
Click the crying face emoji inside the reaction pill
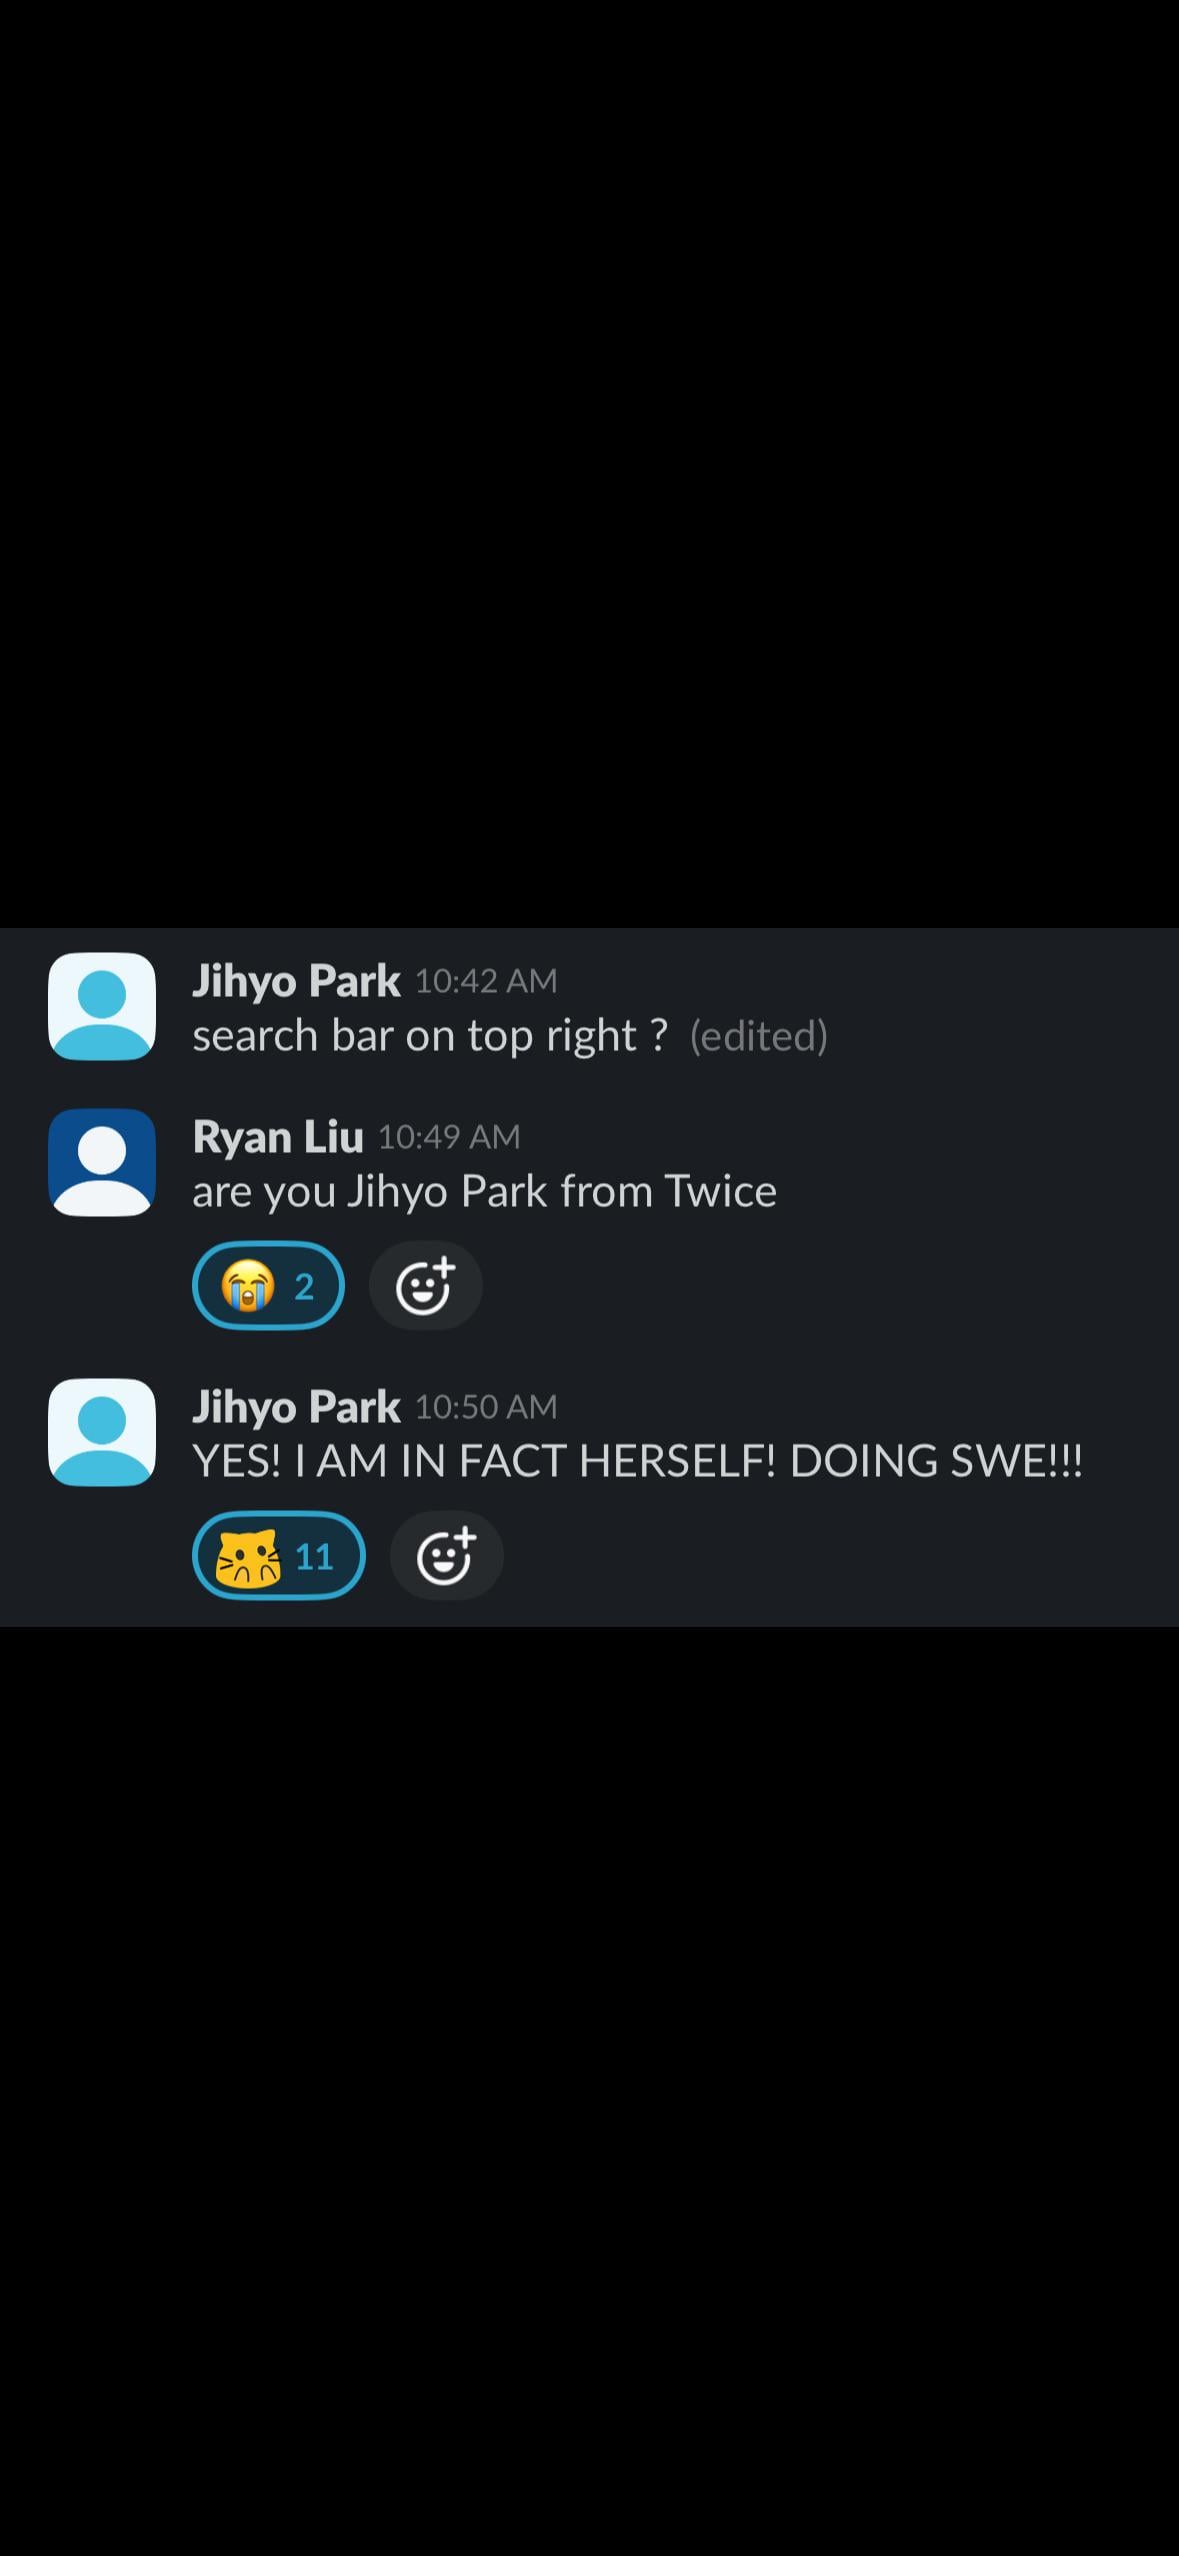coord(247,1285)
